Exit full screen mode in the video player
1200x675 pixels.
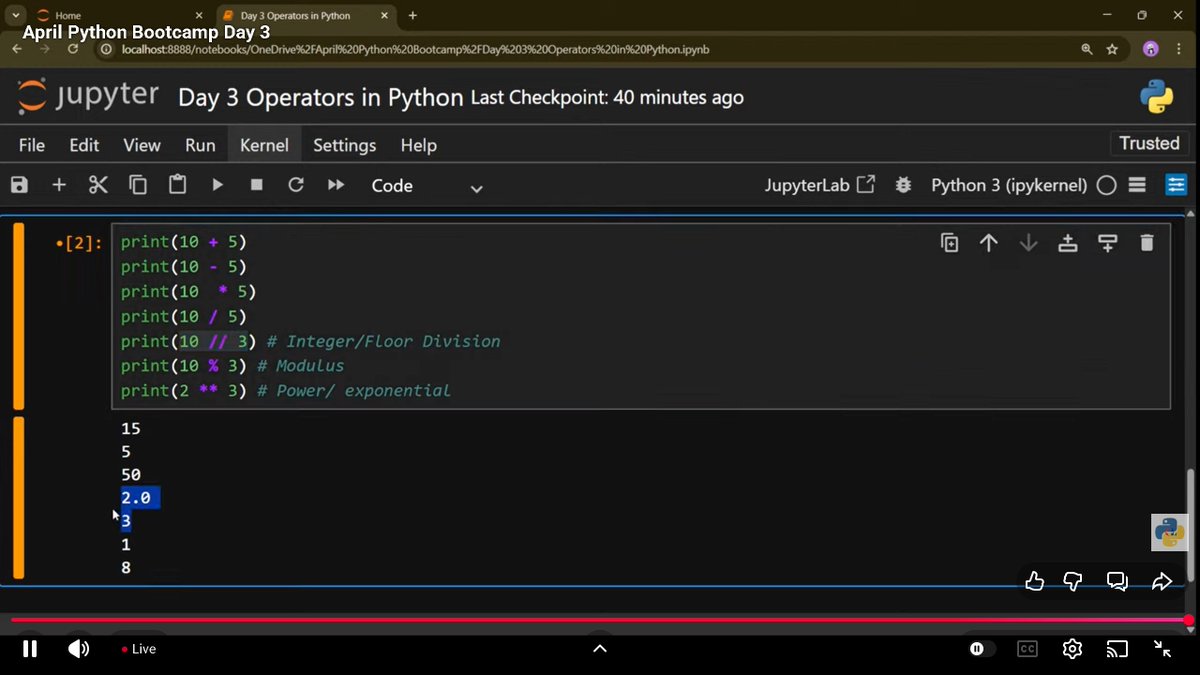coord(1162,649)
